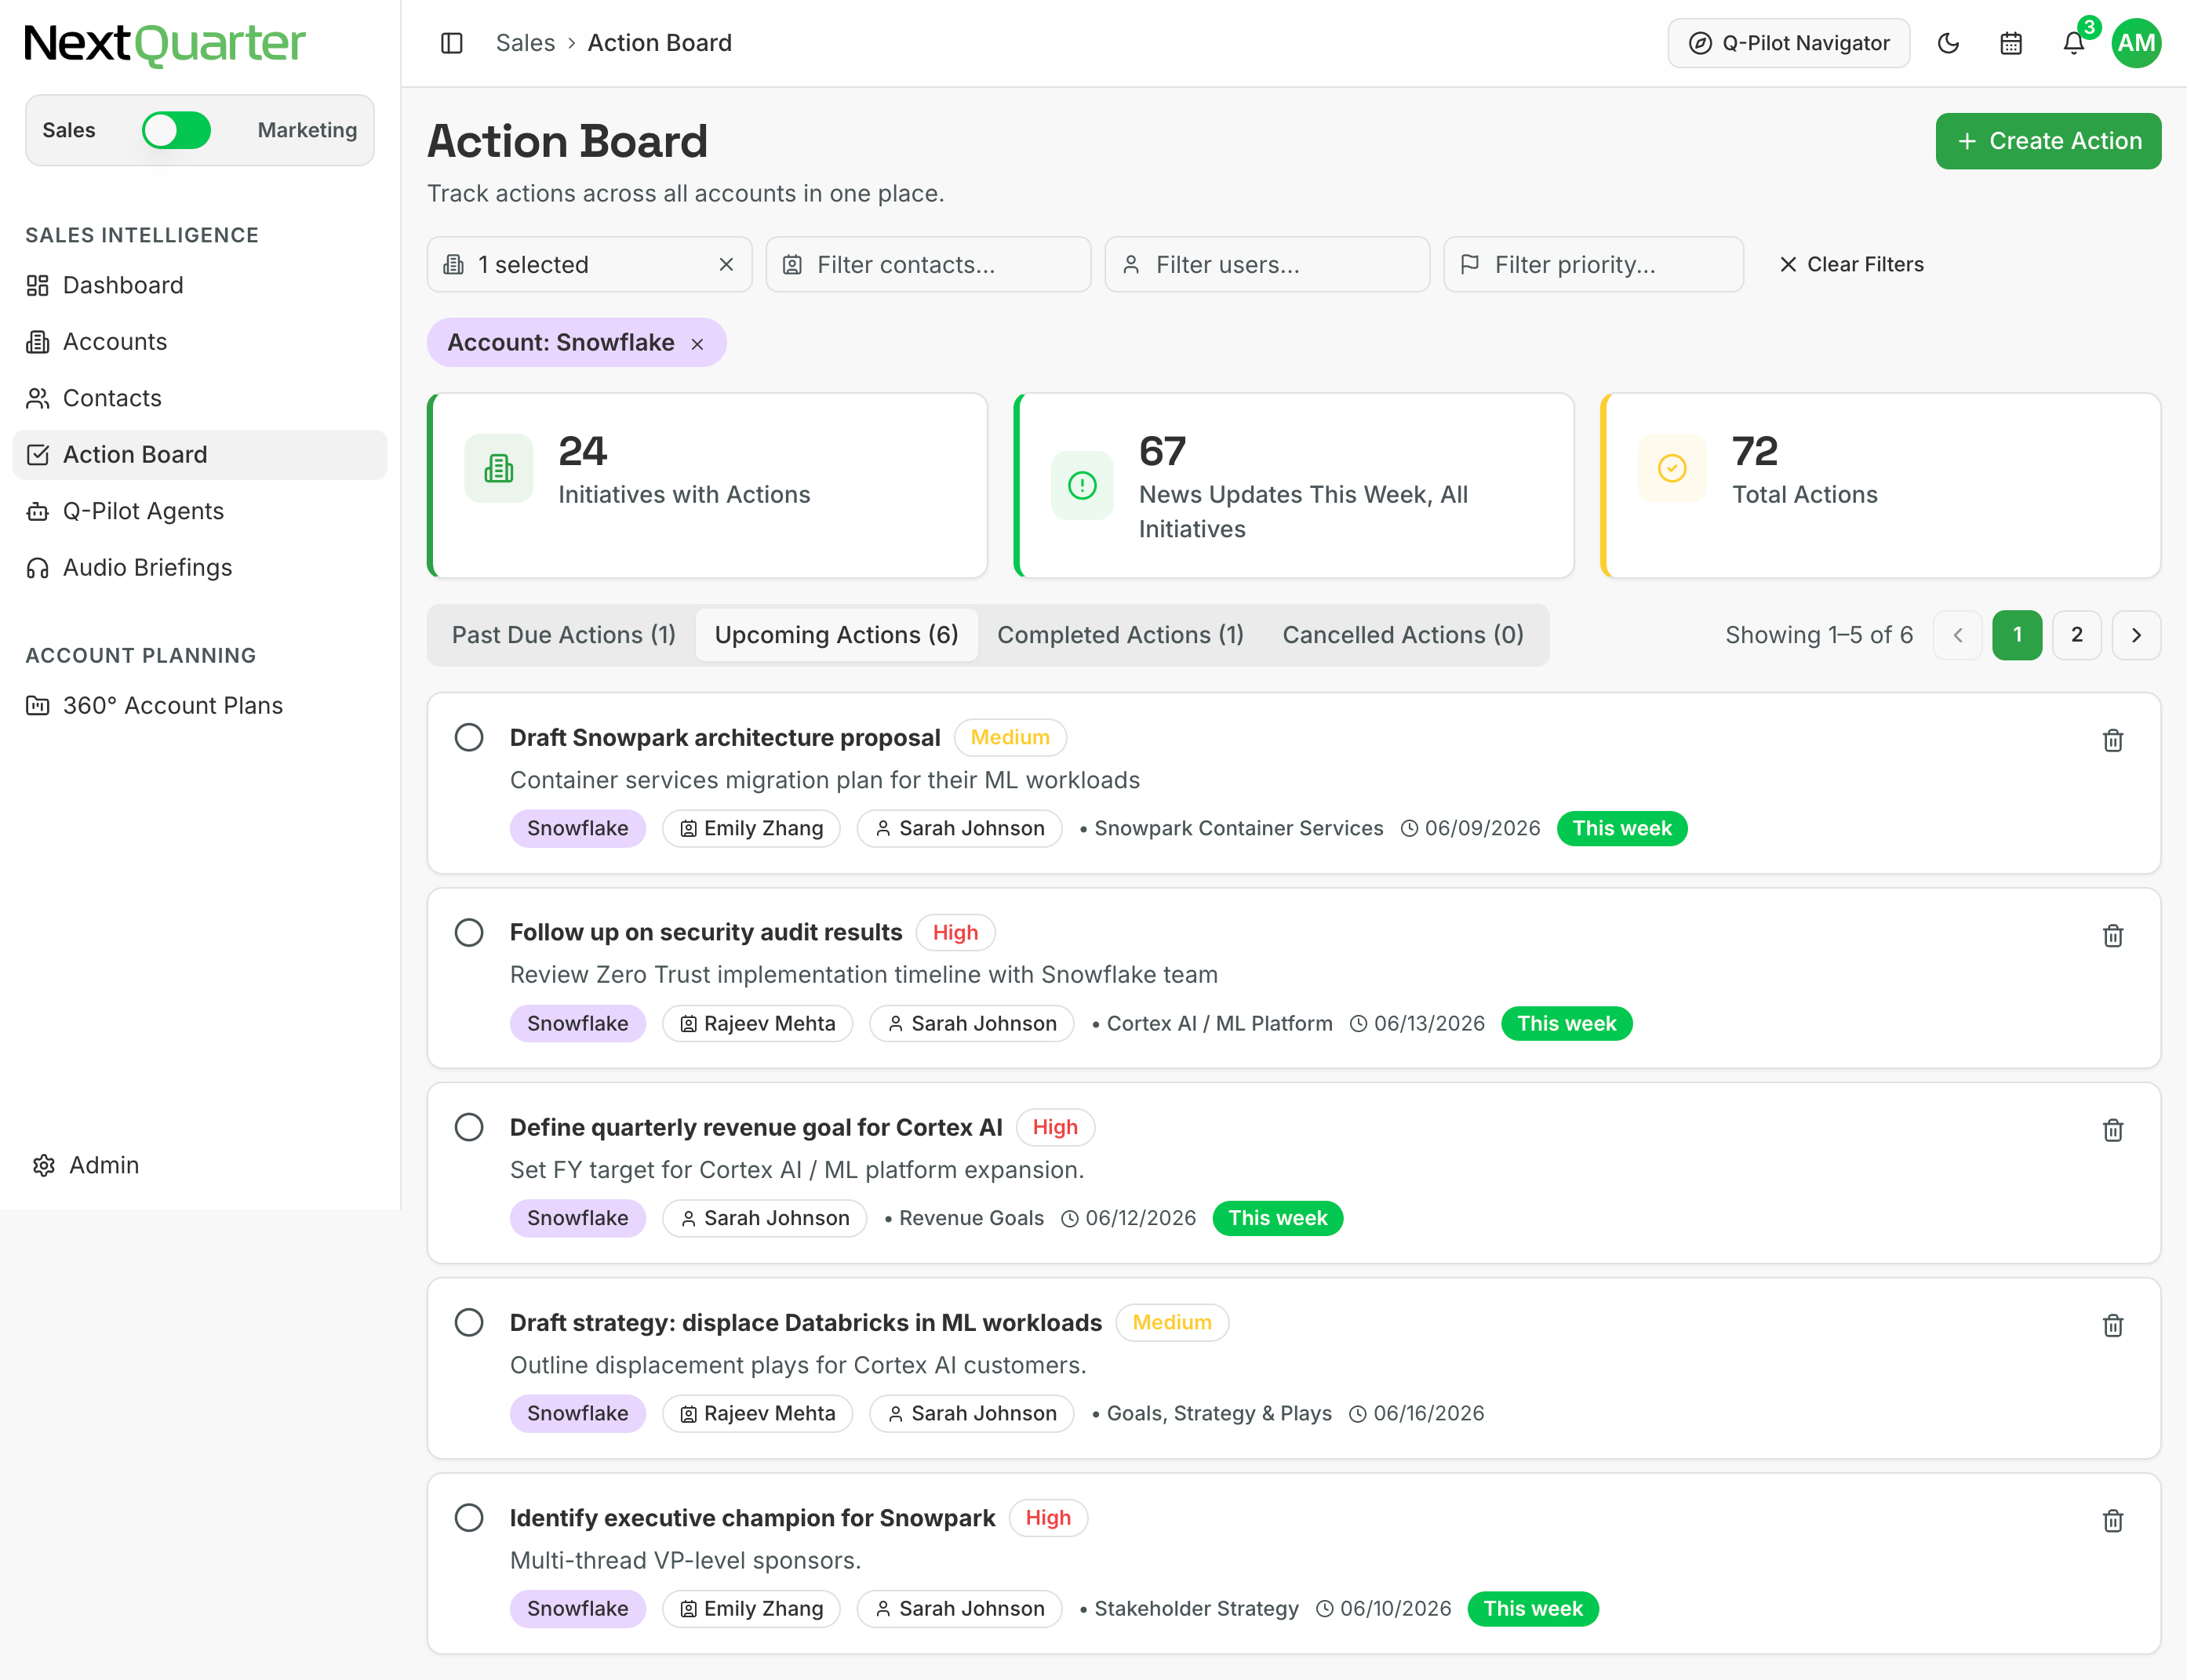2187x1680 pixels.
Task: Click Emily Zhang contact on Snowpark proposal
Action: (x=751, y=828)
